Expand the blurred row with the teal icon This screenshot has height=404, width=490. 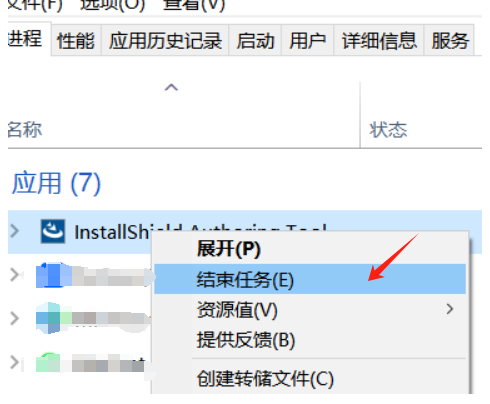pyautogui.click(x=14, y=318)
